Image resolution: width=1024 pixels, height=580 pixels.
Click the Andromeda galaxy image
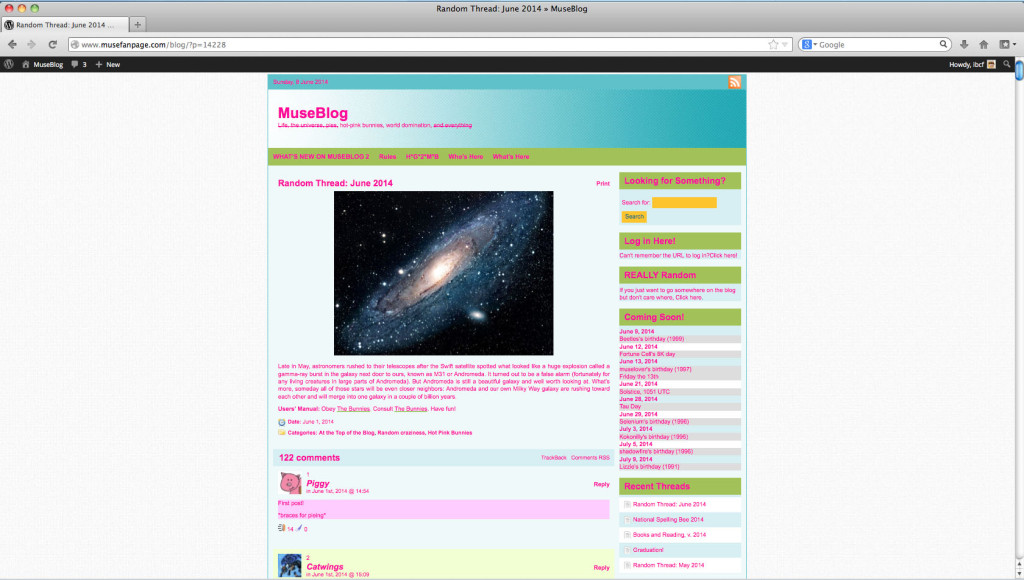point(443,273)
